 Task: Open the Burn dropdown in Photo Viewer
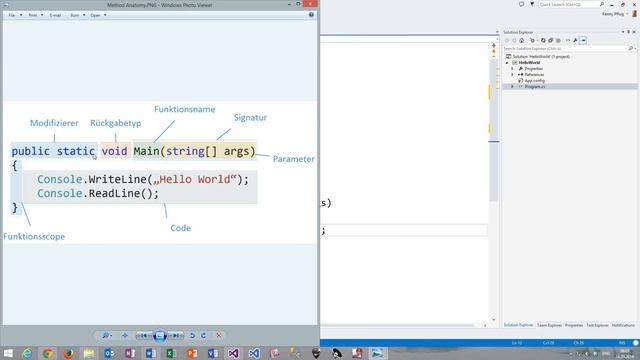[78, 15]
